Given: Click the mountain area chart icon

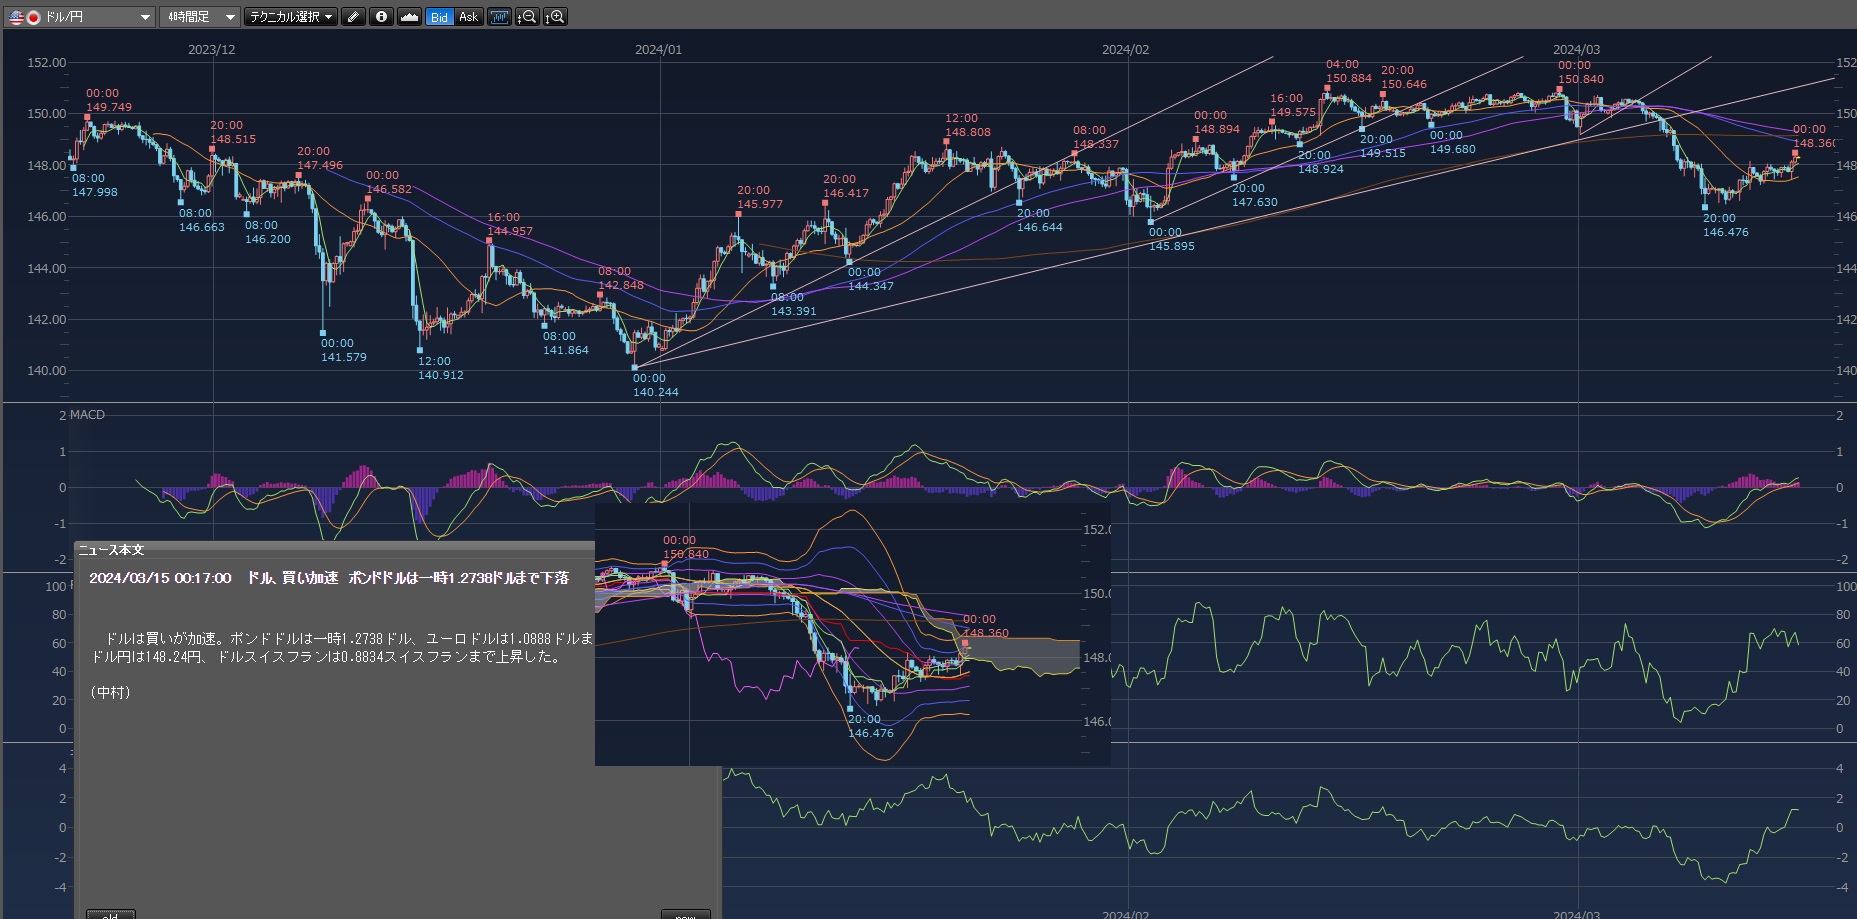Looking at the screenshot, I should click(x=409, y=17).
